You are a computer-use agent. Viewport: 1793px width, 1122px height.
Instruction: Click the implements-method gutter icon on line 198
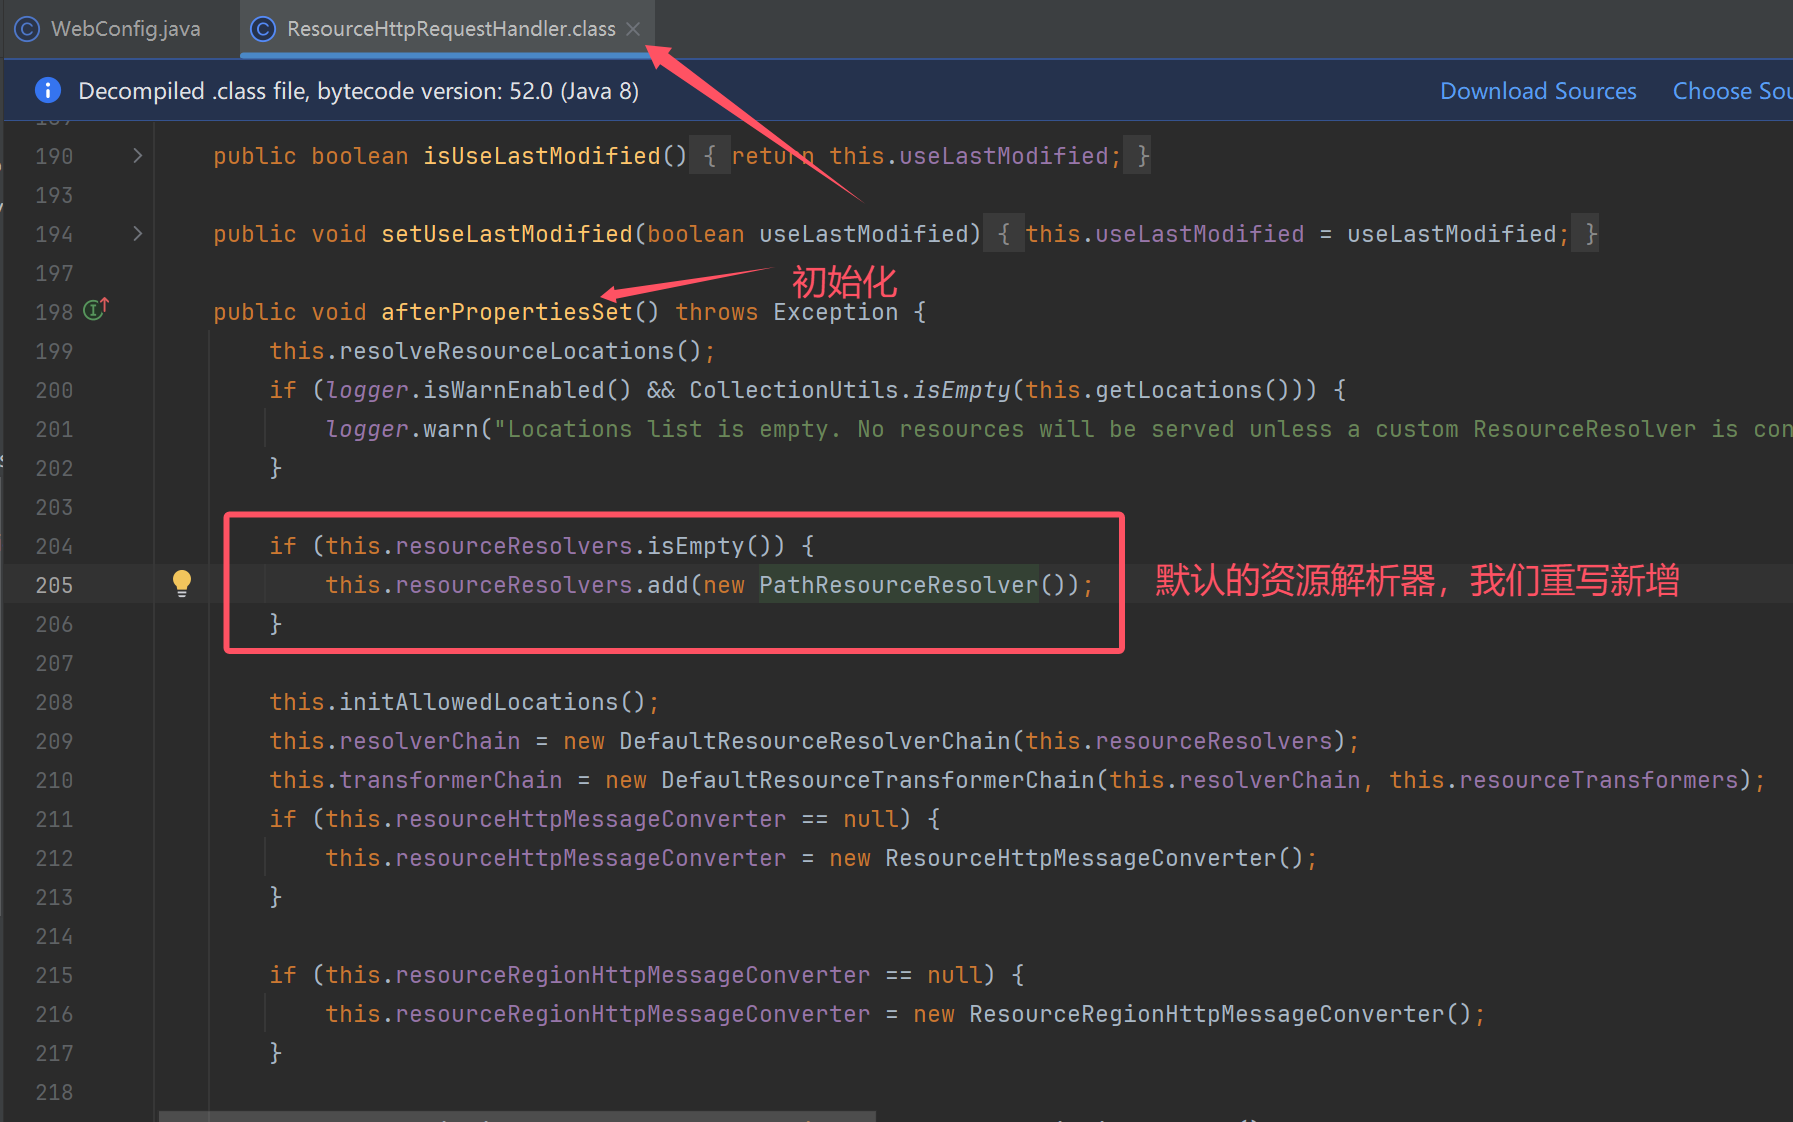(96, 310)
